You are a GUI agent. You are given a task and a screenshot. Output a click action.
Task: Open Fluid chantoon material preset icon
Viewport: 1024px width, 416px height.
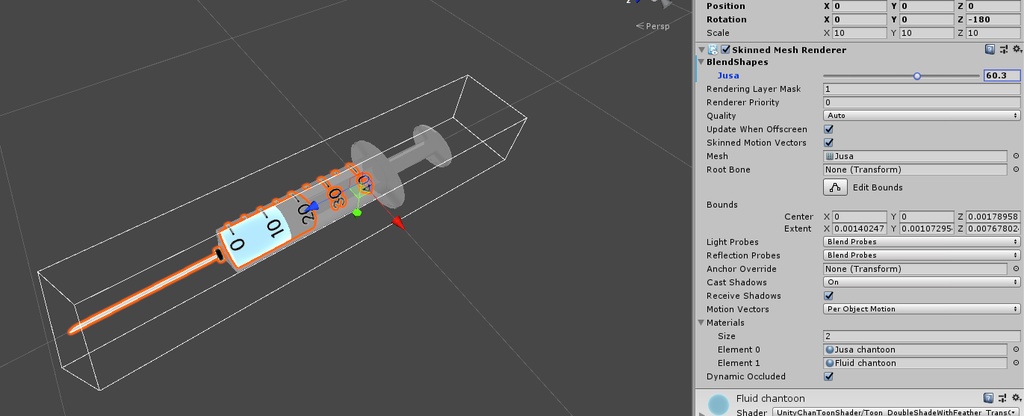coord(1002,398)
